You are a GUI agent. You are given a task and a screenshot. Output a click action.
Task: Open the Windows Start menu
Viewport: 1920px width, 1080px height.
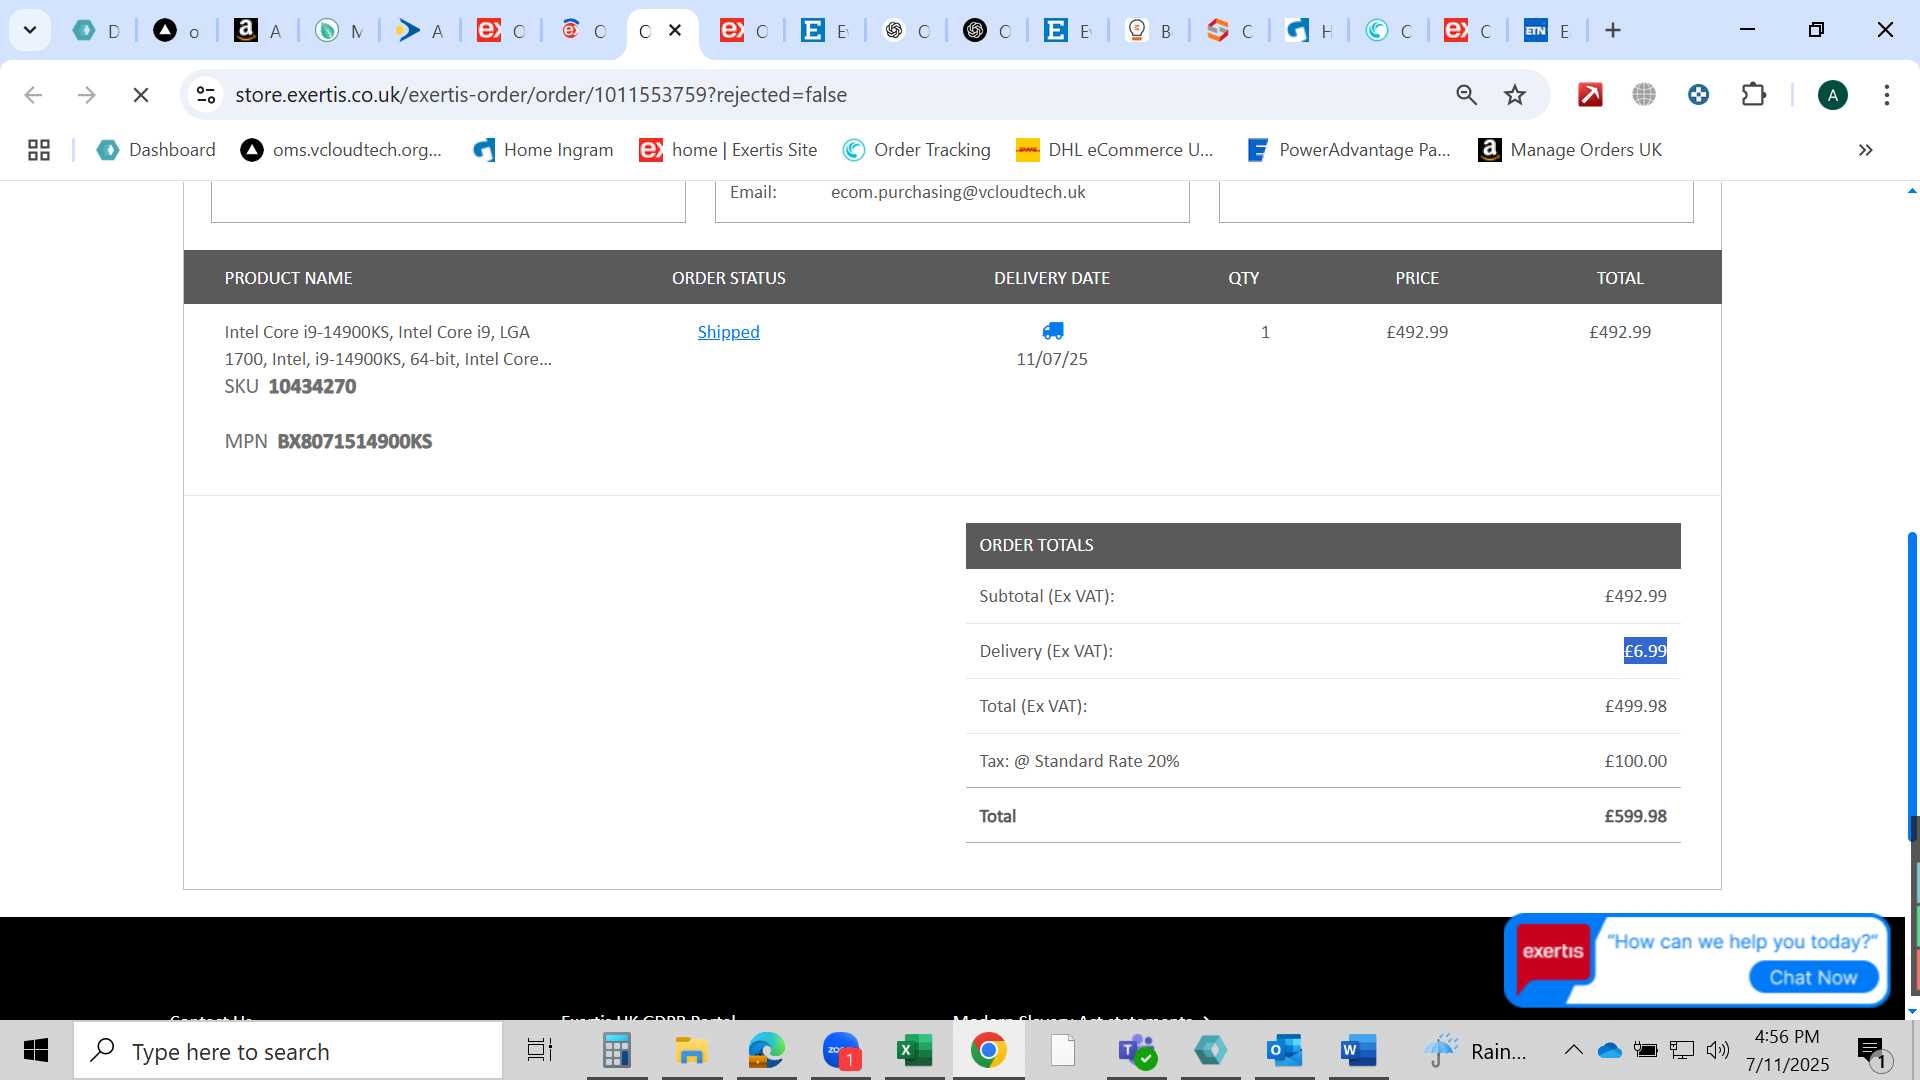[x=36, y=1050]
